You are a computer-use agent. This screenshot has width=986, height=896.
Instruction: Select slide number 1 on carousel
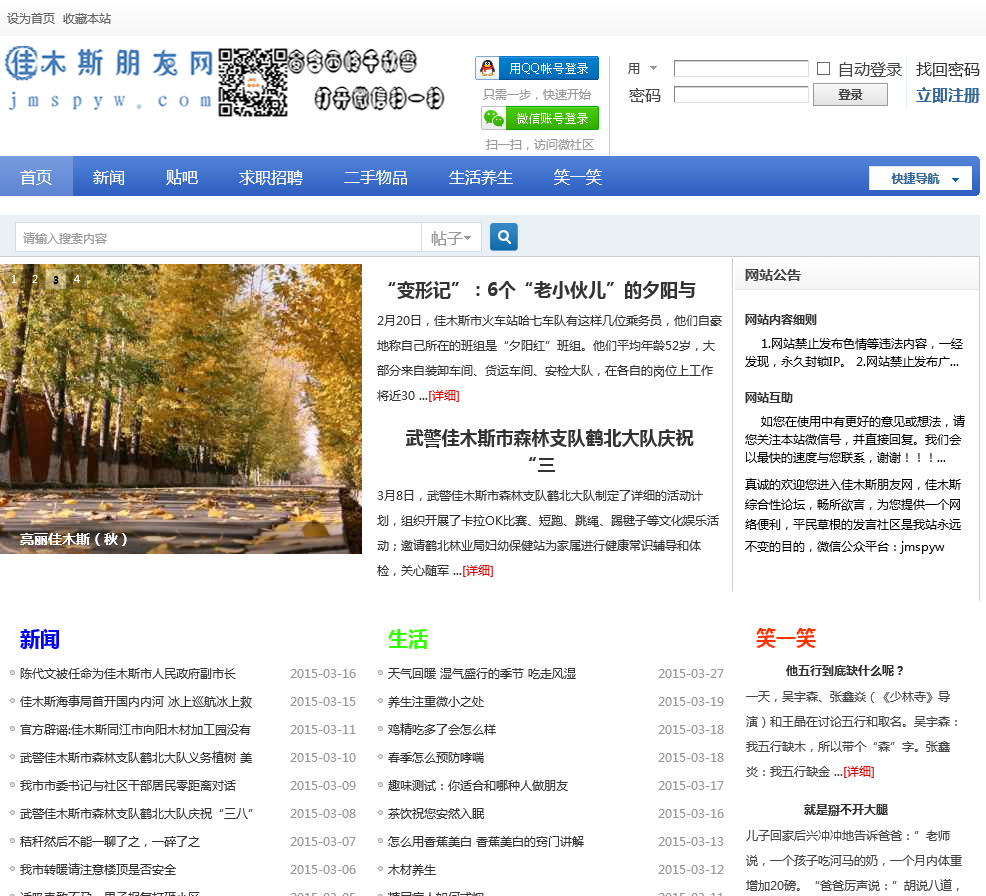click(x=14, y=279)
